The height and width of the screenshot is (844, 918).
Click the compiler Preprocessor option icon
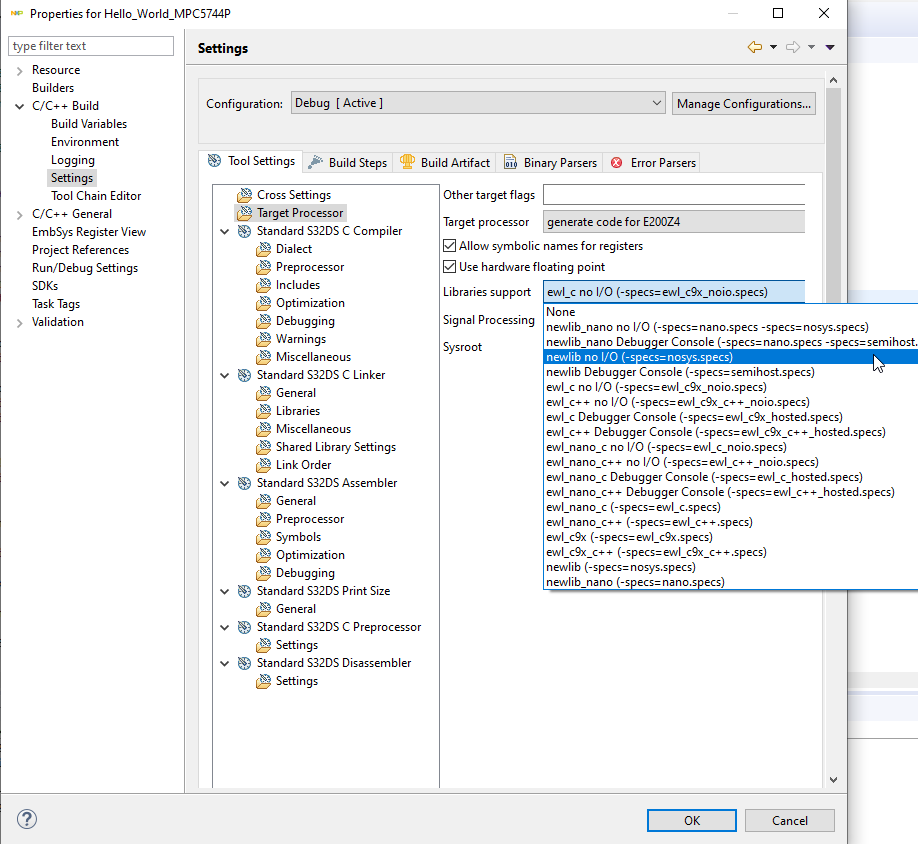point(263,267)
